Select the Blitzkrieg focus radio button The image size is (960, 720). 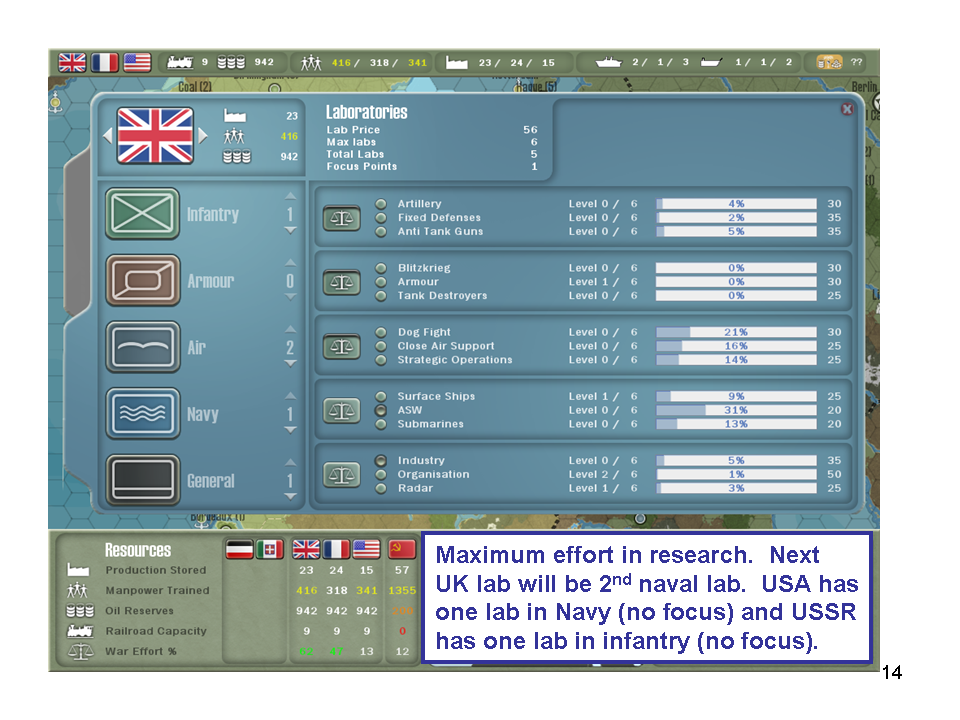click(381, 268)
